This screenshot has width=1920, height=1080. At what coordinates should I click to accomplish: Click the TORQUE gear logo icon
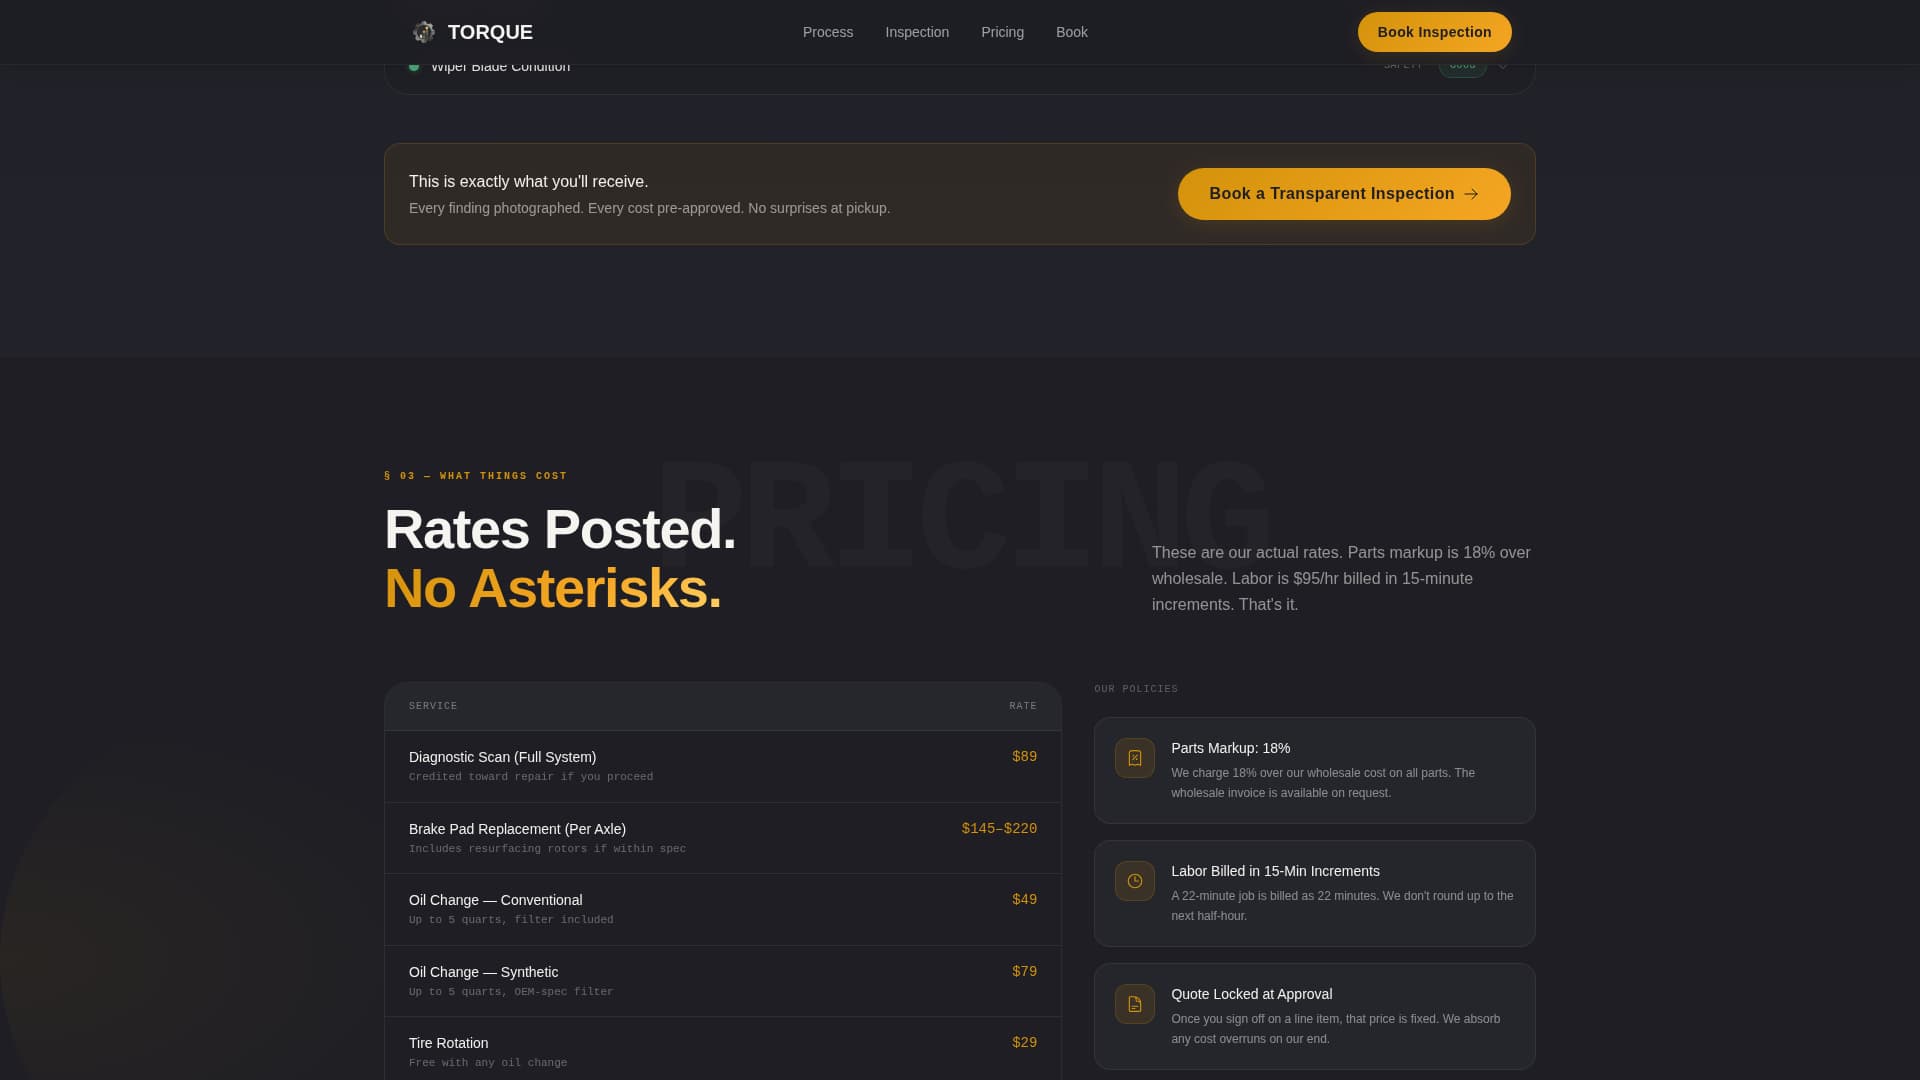pyautogui.click(x=424, y=32)
